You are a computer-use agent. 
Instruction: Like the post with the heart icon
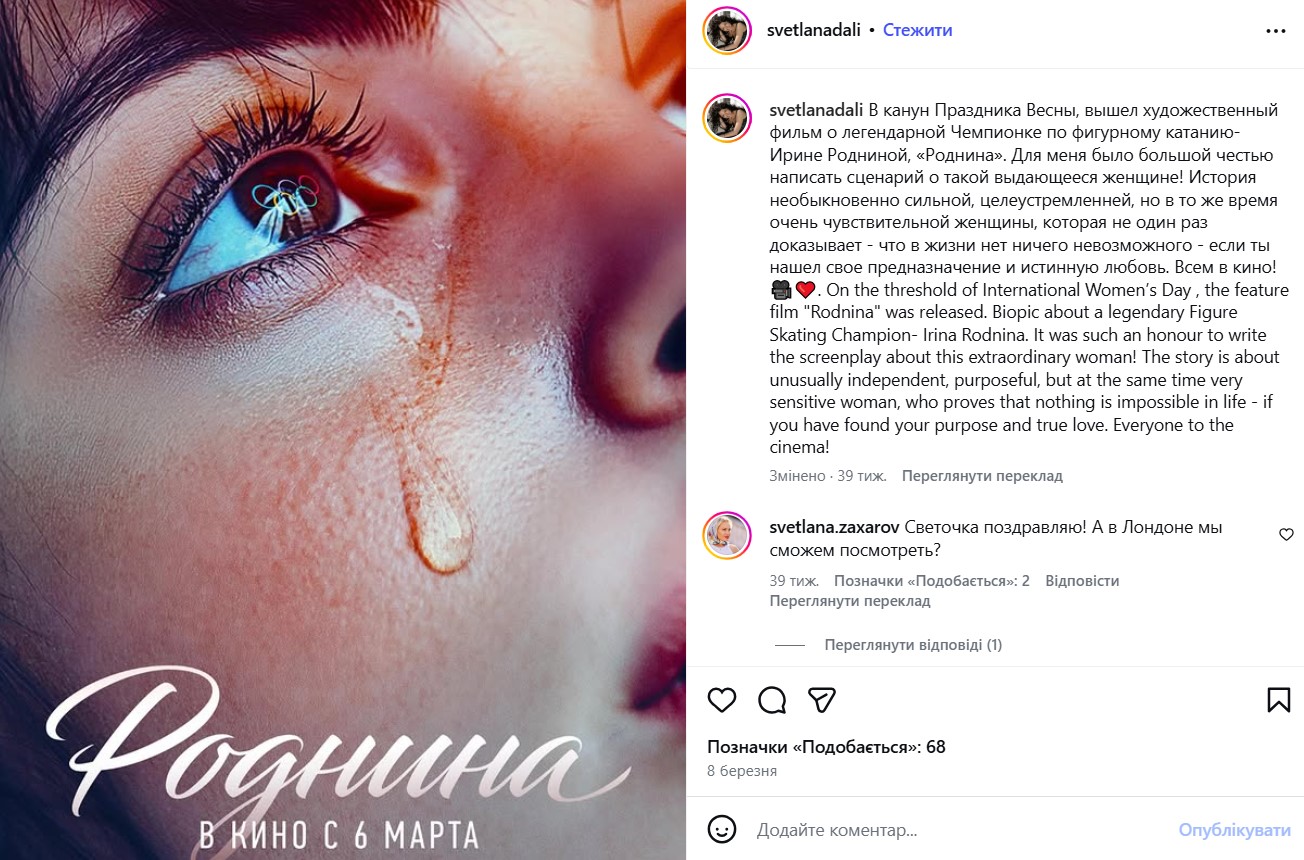point(722,699)
